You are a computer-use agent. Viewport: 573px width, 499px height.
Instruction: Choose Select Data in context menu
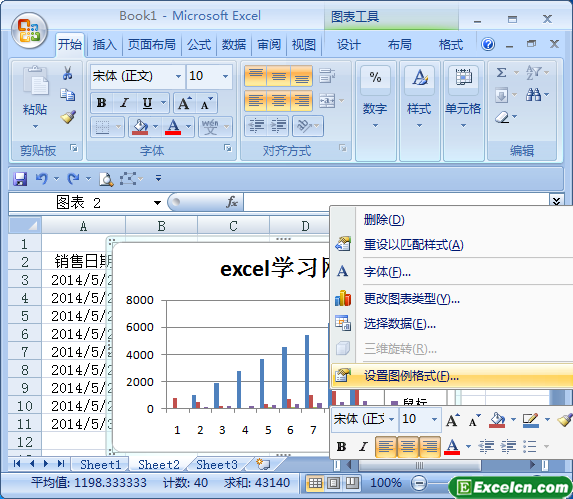pyautogui.click(x=452, y=324)
